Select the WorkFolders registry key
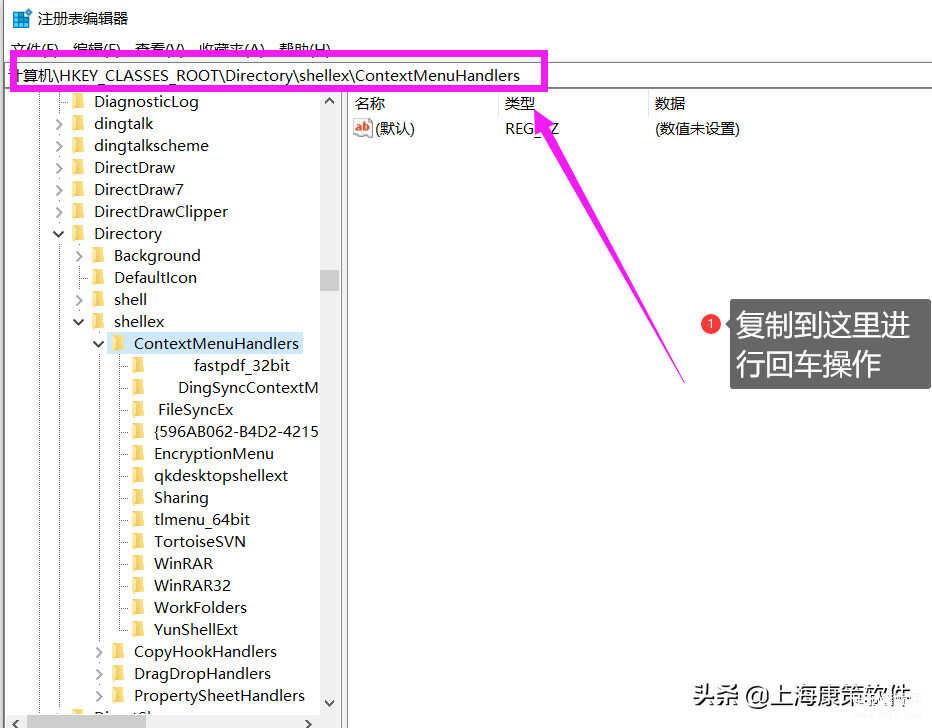The image size is (932, 728). coord(200,607)
